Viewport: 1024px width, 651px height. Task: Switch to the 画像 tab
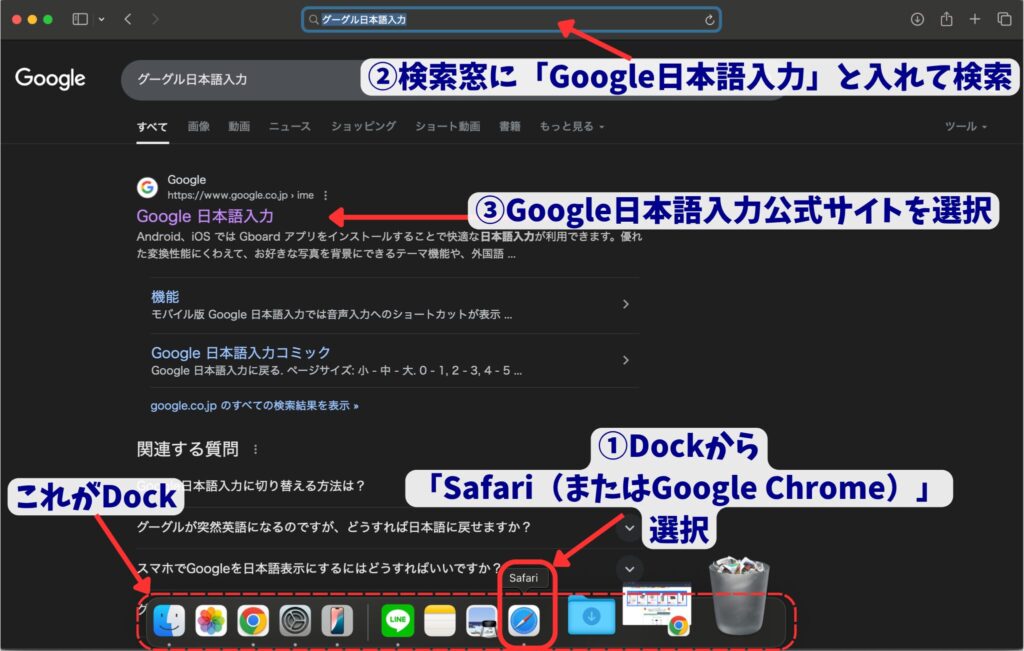coord(199,126)
